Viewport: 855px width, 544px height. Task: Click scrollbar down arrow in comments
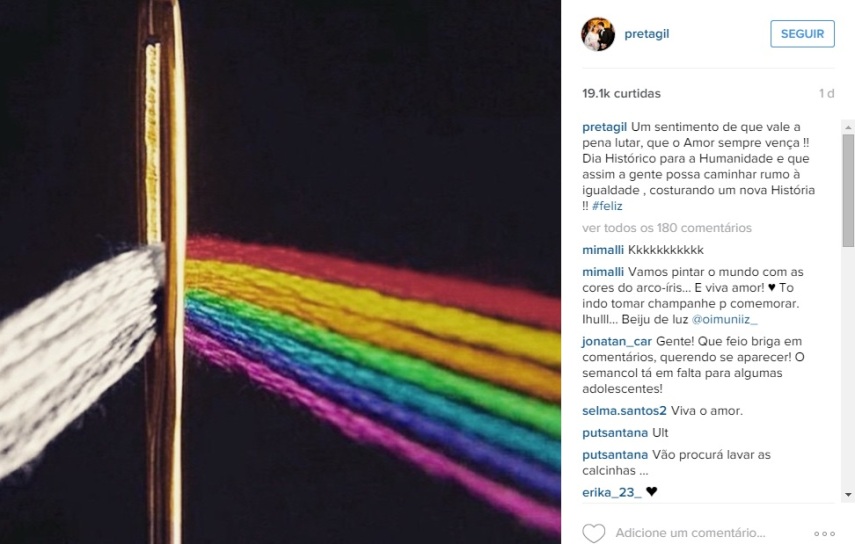tap(848, 495)
